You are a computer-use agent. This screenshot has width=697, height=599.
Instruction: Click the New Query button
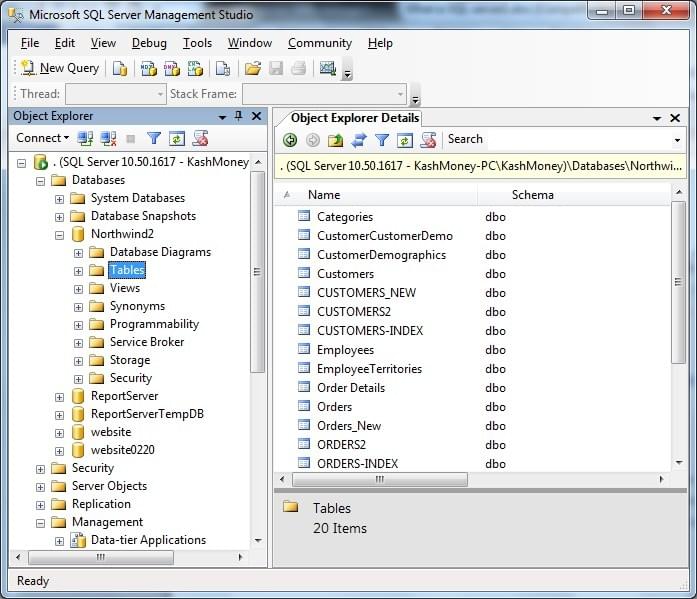coord(60,68)
